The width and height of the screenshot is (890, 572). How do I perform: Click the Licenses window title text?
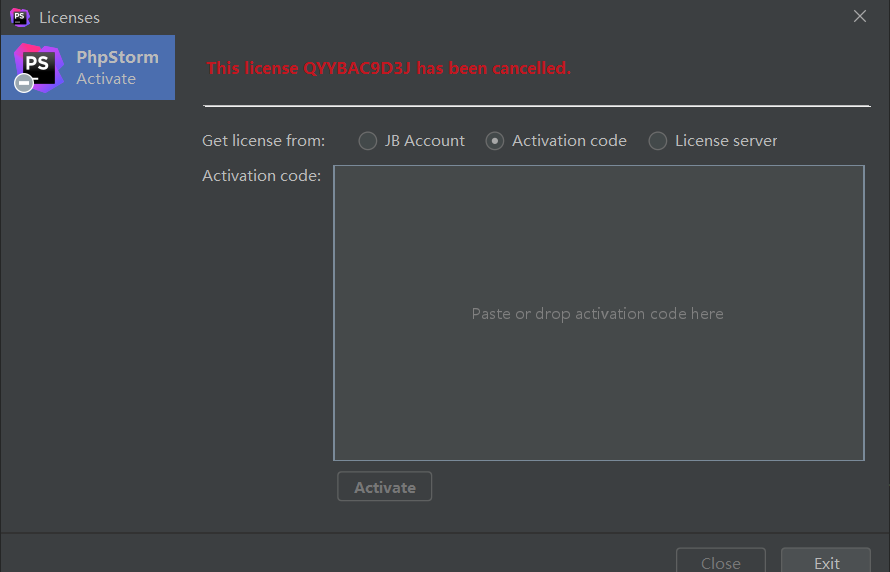click(69, 17)
